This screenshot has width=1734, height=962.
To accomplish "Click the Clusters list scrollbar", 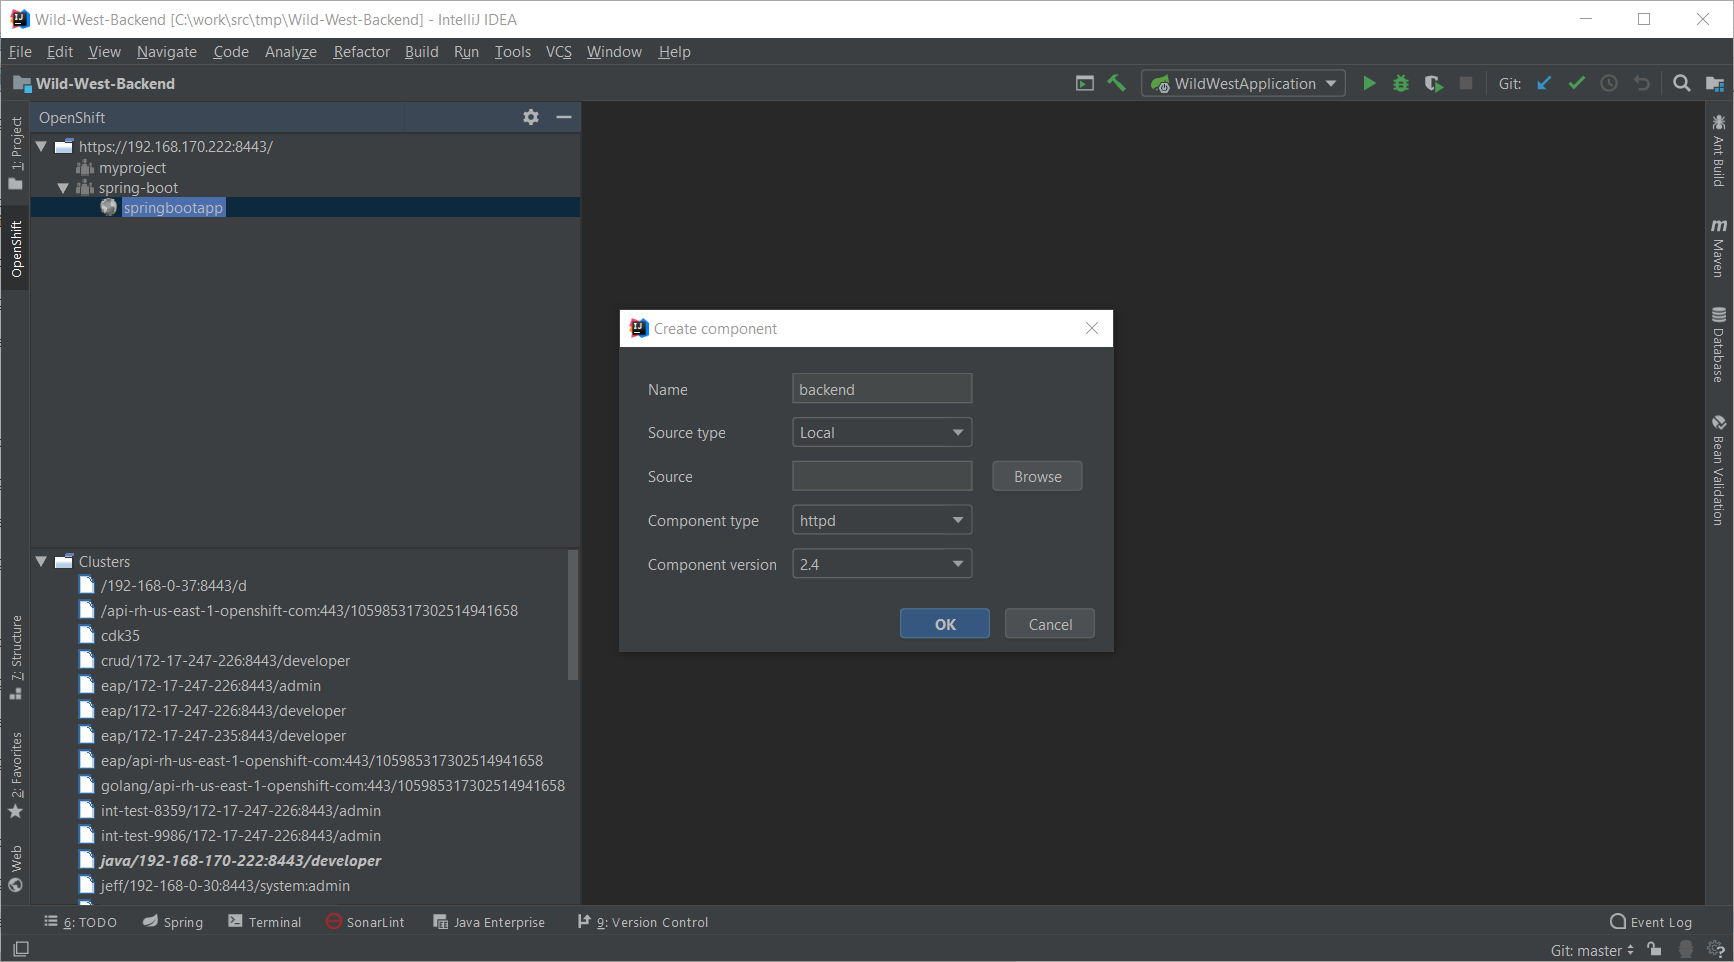I will coord(573,615).
